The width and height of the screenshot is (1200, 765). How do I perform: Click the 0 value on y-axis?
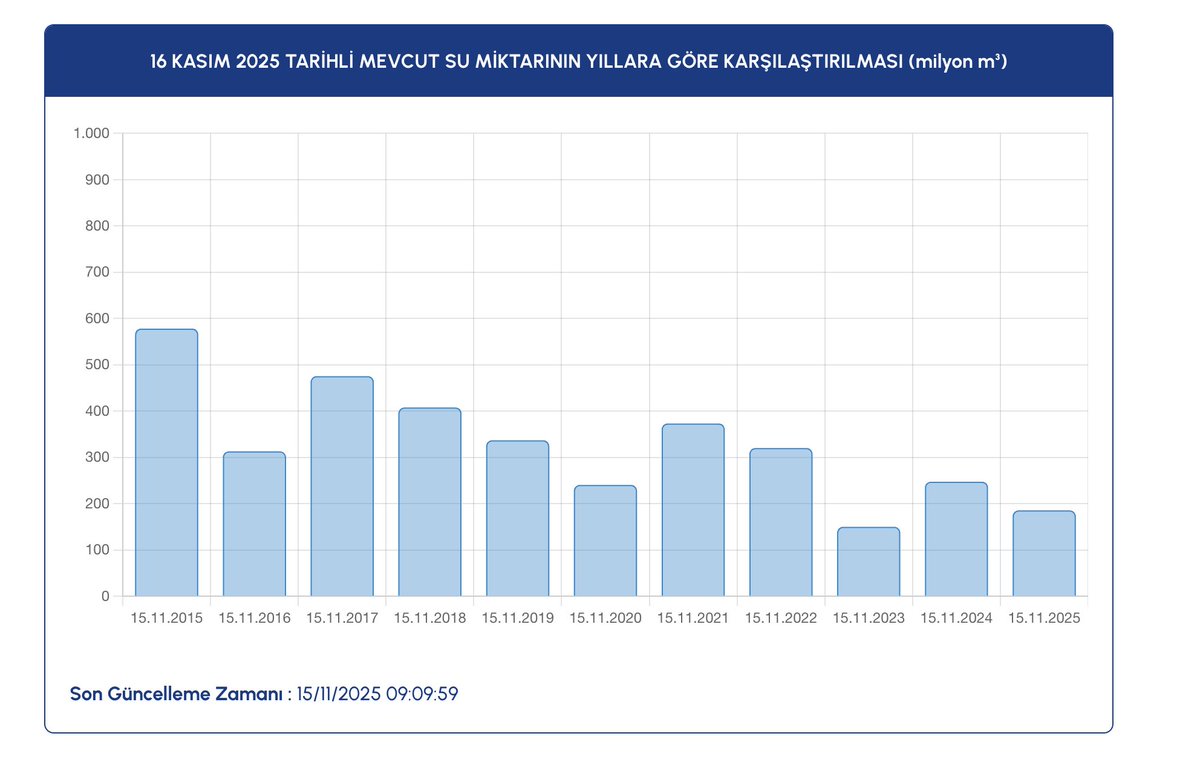(106, 595)
